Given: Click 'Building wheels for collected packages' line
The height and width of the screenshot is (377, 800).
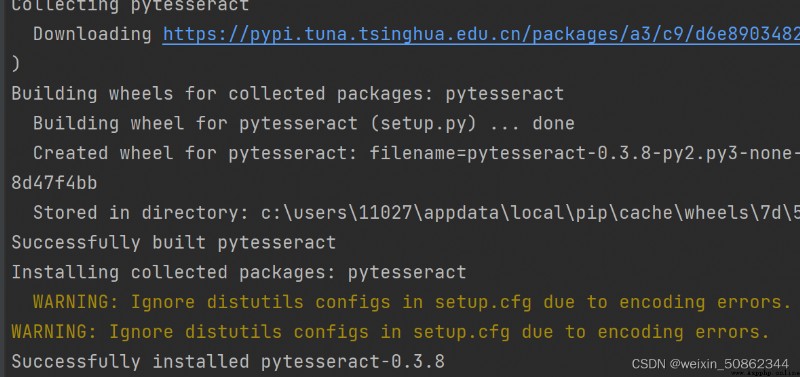Looking at the screenshot, I should [287, 93].
